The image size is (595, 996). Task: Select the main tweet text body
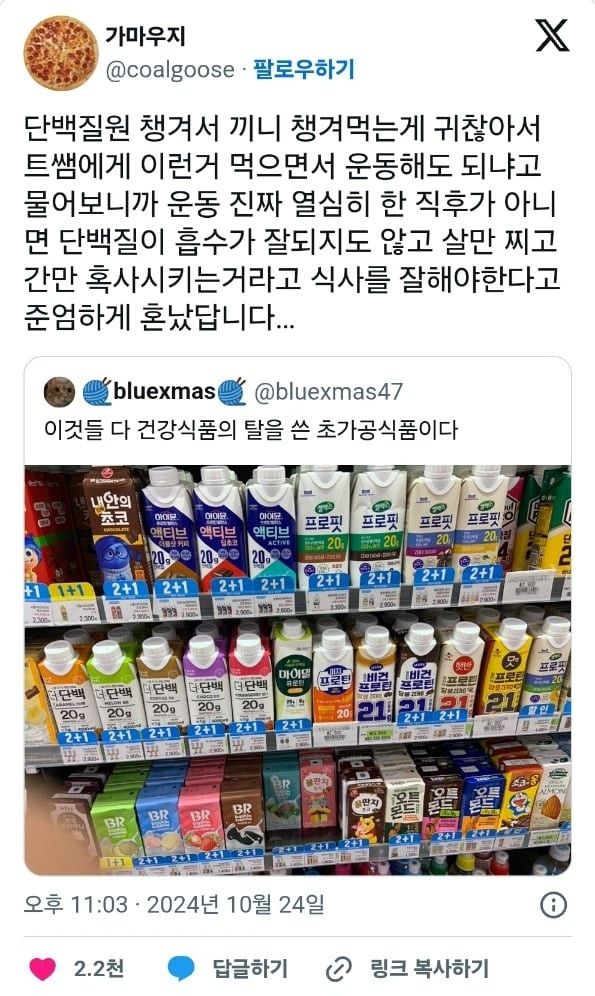[x=292, y=222]
